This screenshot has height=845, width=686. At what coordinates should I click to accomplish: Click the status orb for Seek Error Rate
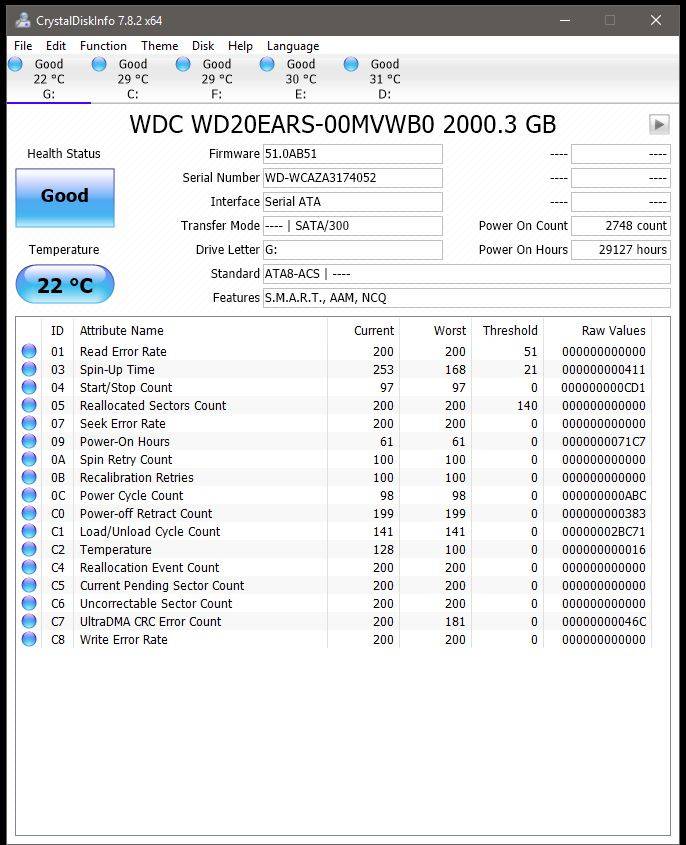pyautogui.click(x=29, y=423)
